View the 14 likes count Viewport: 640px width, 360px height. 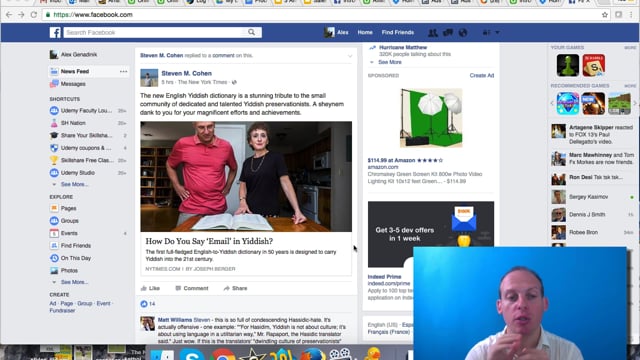tap(148, 304)
